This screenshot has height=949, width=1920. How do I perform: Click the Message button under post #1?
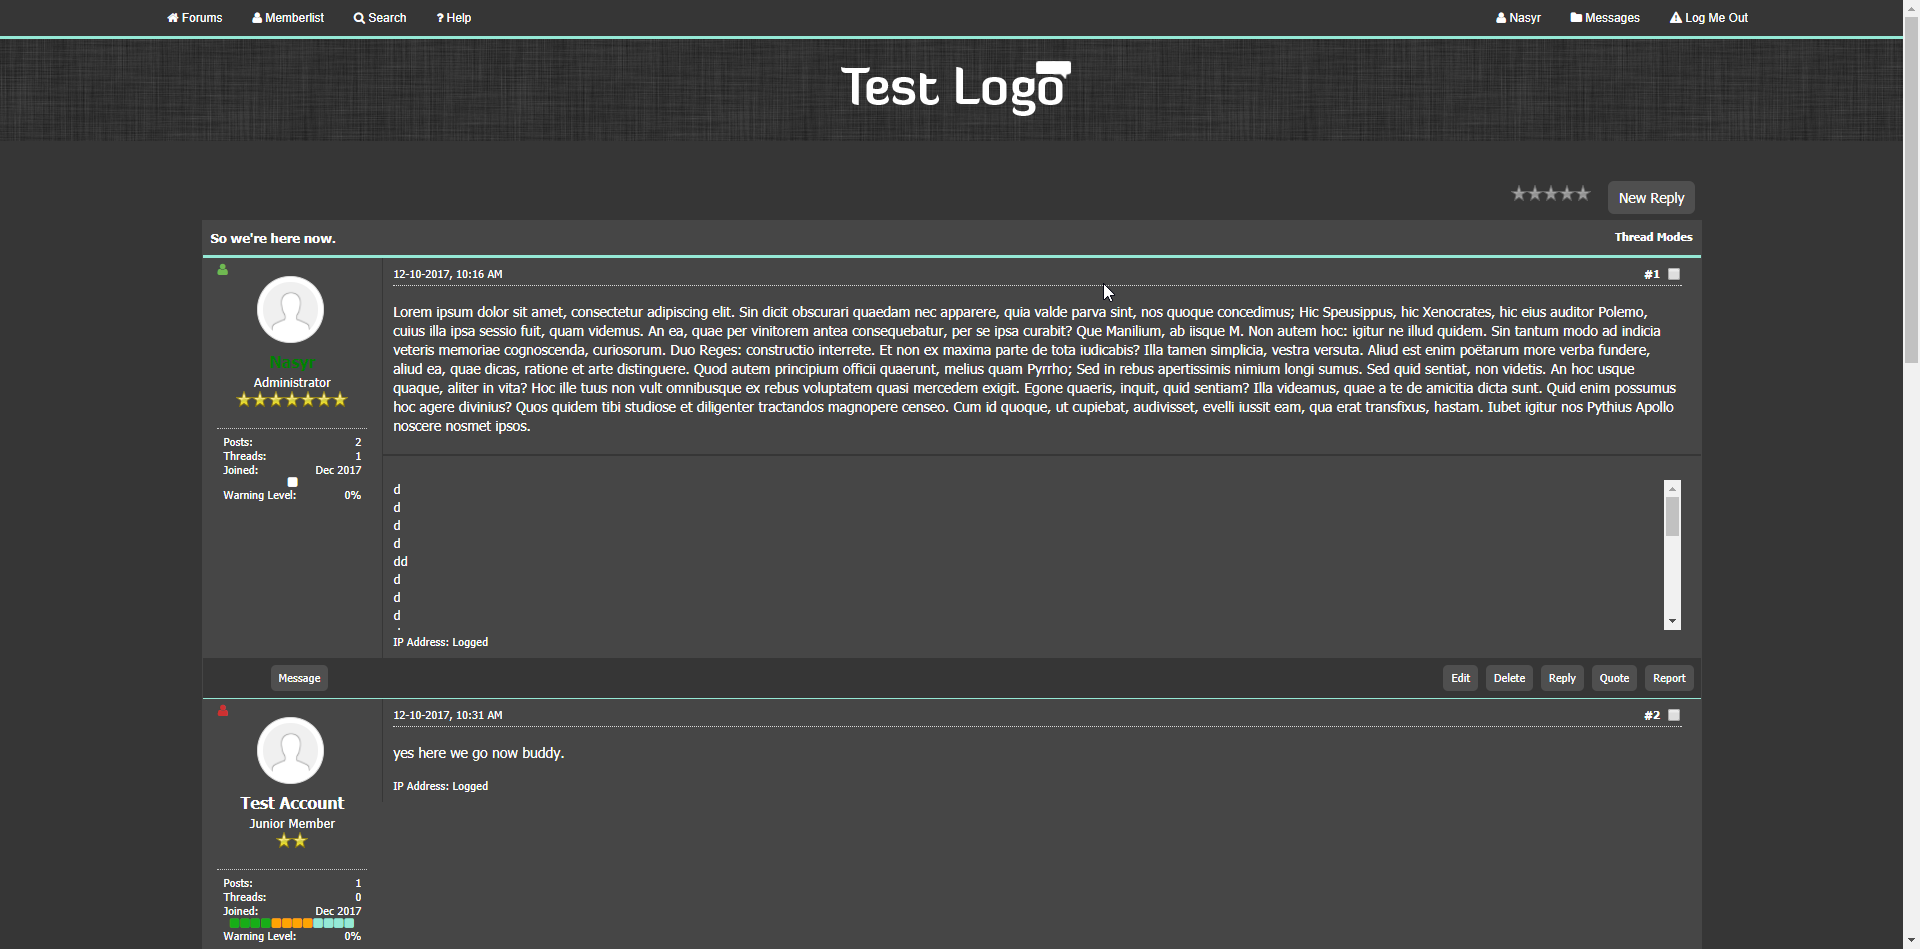299,678
